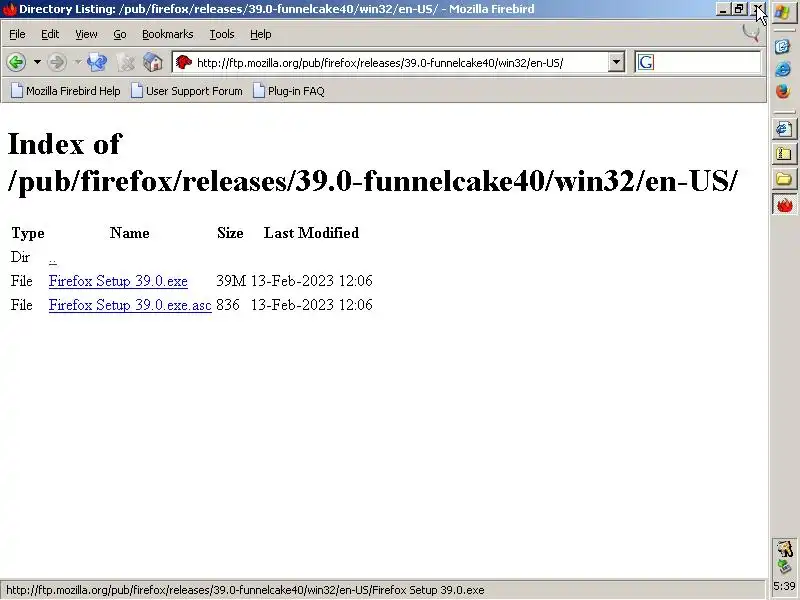Download Firefox Setup 39.0.exe
The width and height of the screenshot is (800, 600).
click(118, 281)
